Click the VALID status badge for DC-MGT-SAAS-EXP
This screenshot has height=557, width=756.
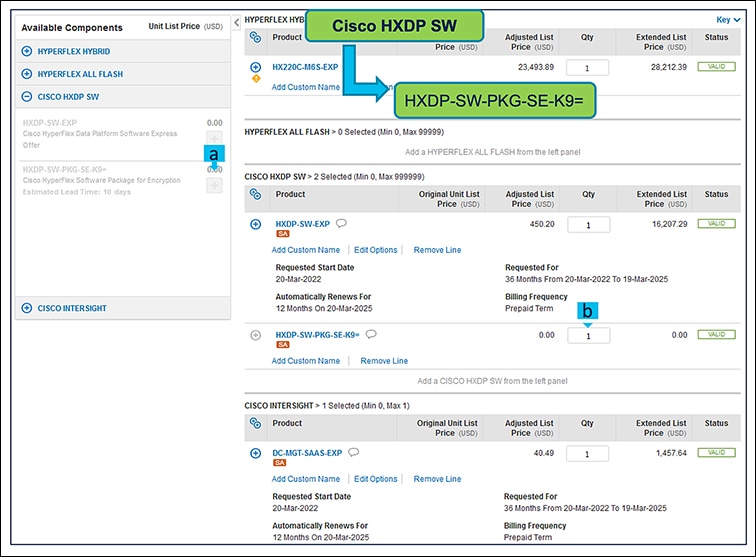tap(716, 453)
